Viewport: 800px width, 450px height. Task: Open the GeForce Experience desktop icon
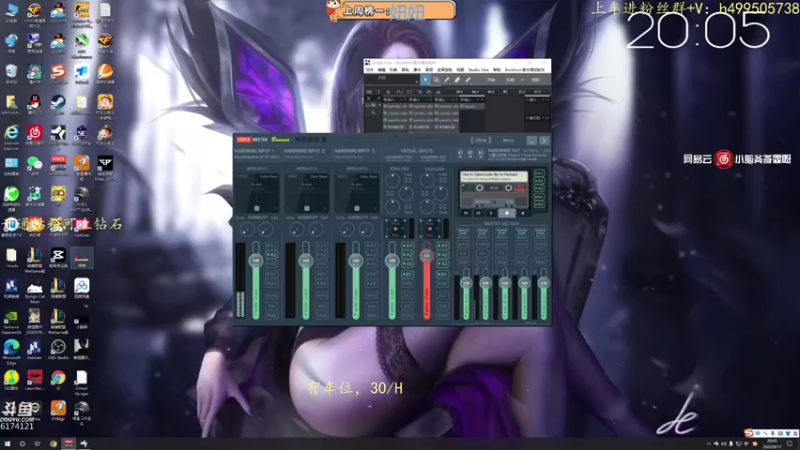pyautogui.click(x=11, y=321)
